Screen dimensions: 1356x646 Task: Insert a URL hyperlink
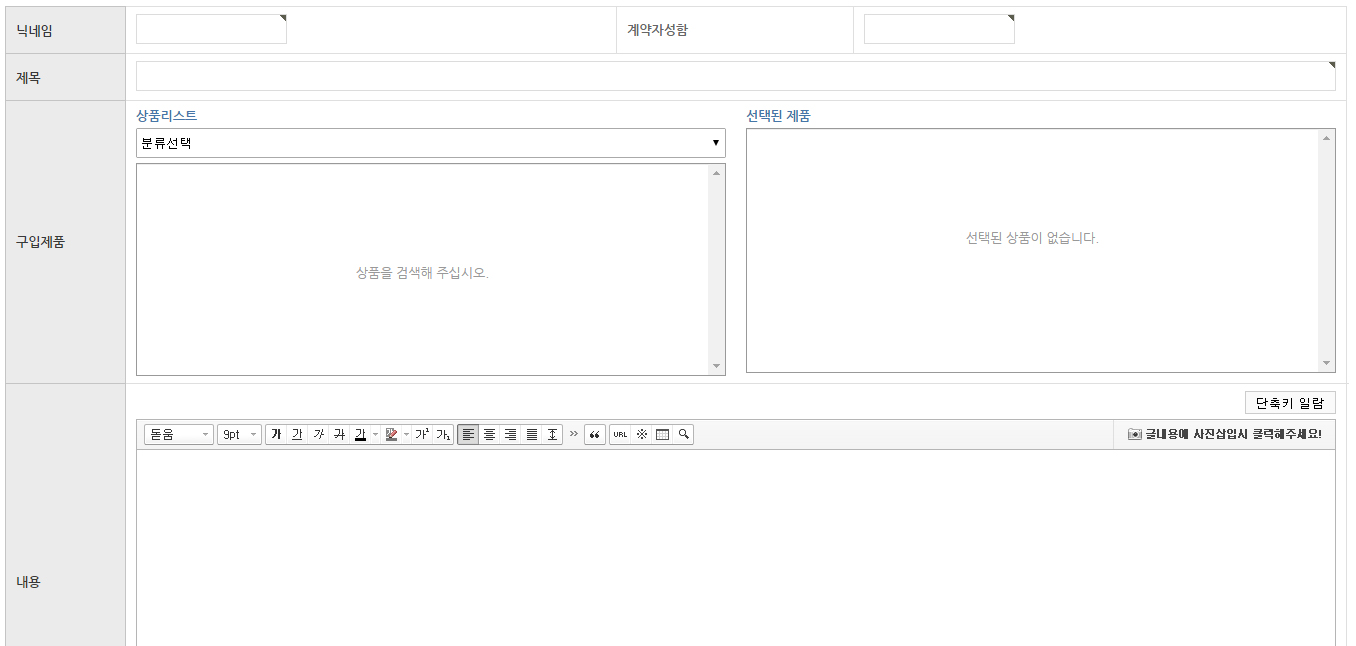620,435
